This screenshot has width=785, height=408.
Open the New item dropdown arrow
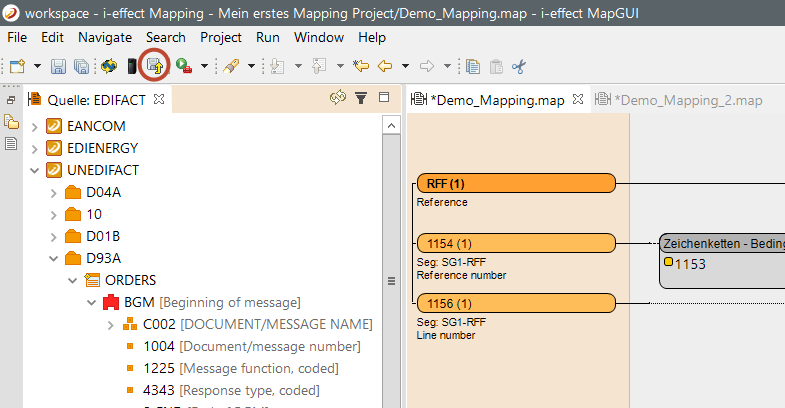37,66
